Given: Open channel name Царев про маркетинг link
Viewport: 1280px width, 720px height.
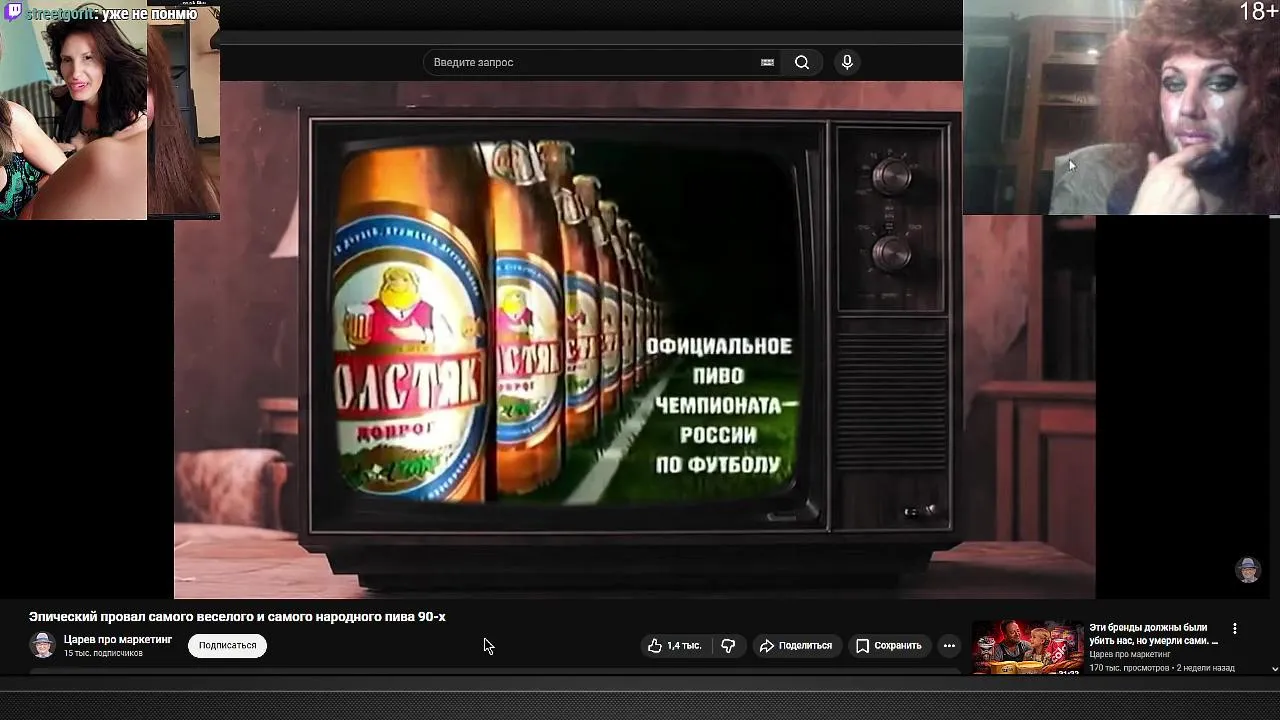Looking at the screenshot, I should 118,640.
